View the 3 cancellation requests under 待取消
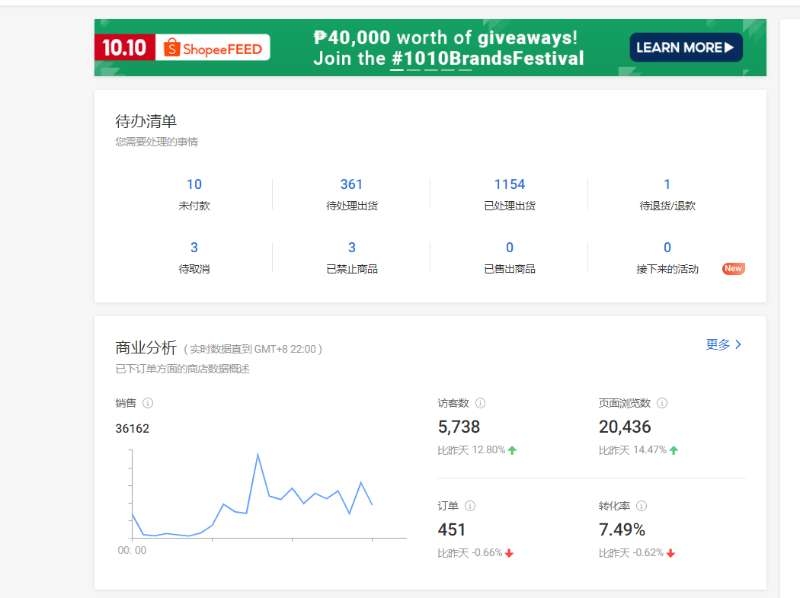Viewport: 800px width, 598px height. 193,247
